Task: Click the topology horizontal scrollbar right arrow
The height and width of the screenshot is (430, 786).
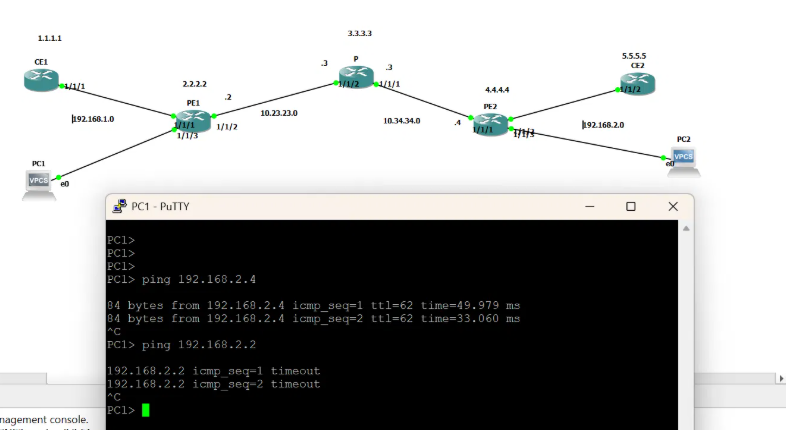Action: pyautogui.click(x=781, y=378)
